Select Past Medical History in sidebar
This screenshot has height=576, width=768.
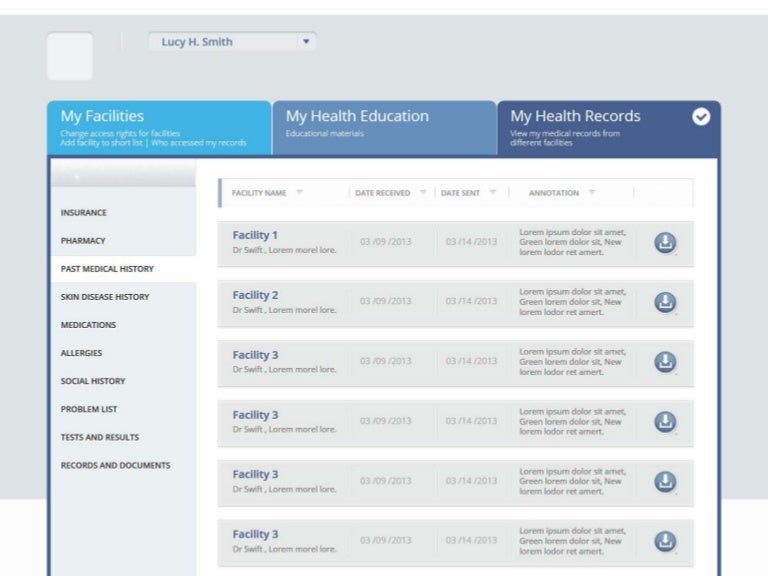pos(123,269)
